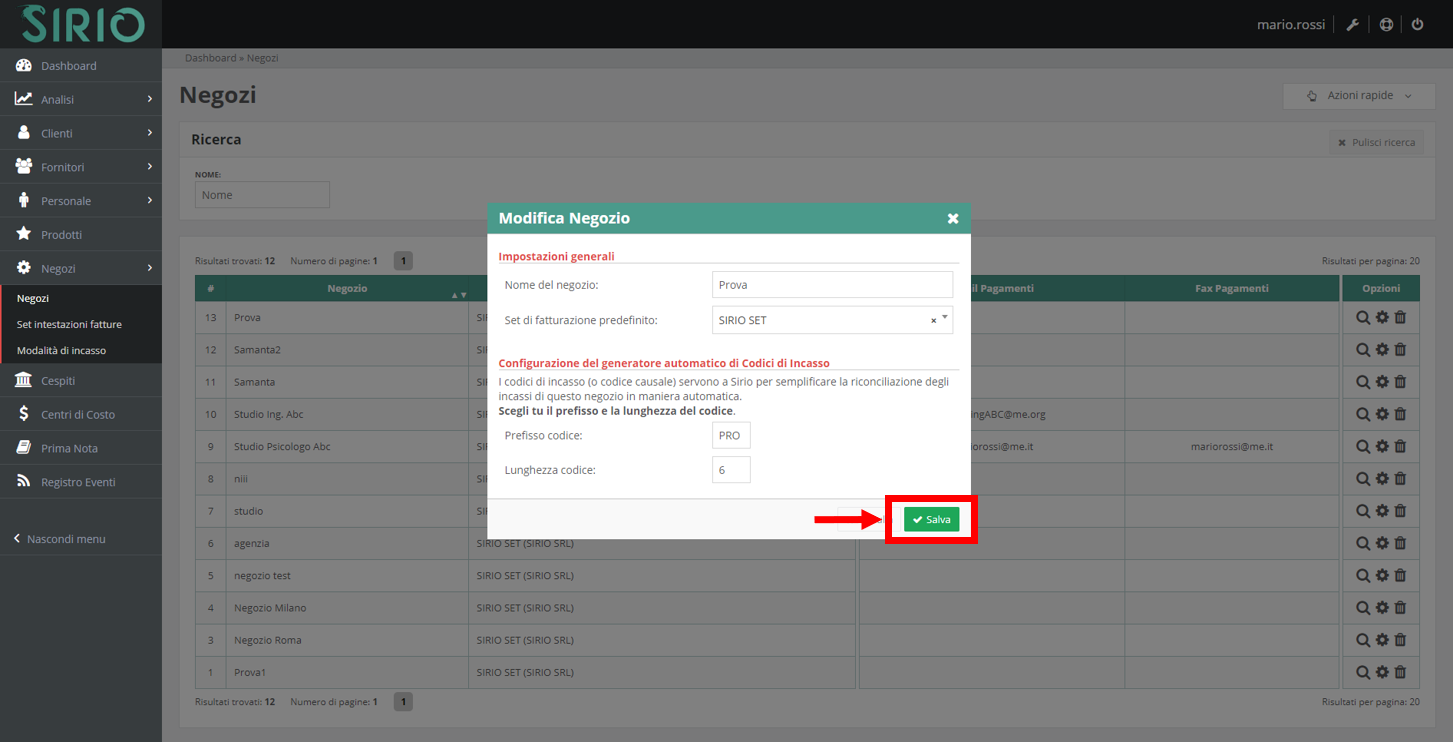The height and width of the screenshot is (742, 1453).
Task: Click the globe language icon
Action: [1385, 23]
